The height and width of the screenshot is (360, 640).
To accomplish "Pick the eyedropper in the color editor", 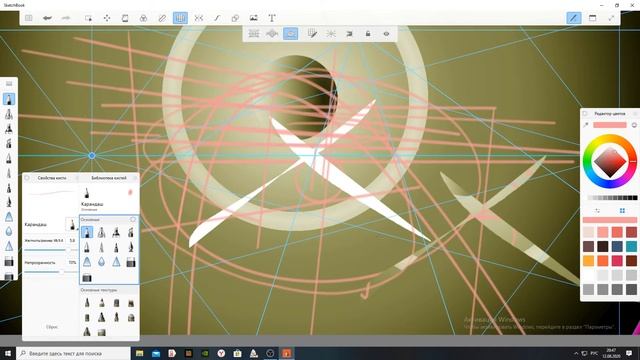I will point(586,125).
